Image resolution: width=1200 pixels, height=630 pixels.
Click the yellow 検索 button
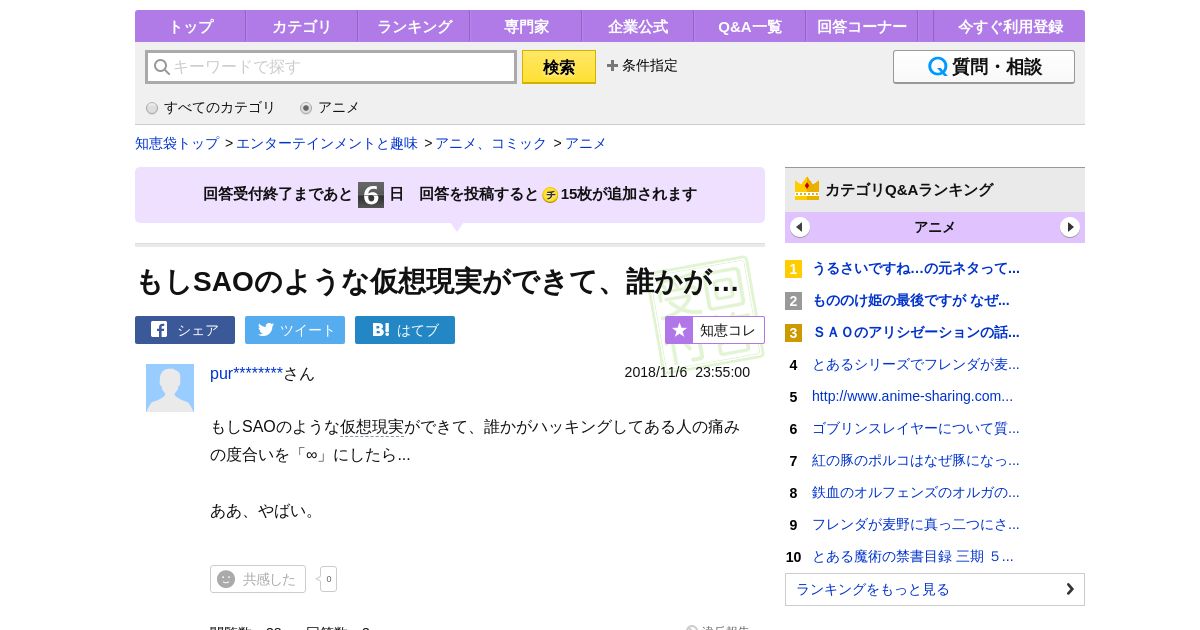tap(559, 67)
